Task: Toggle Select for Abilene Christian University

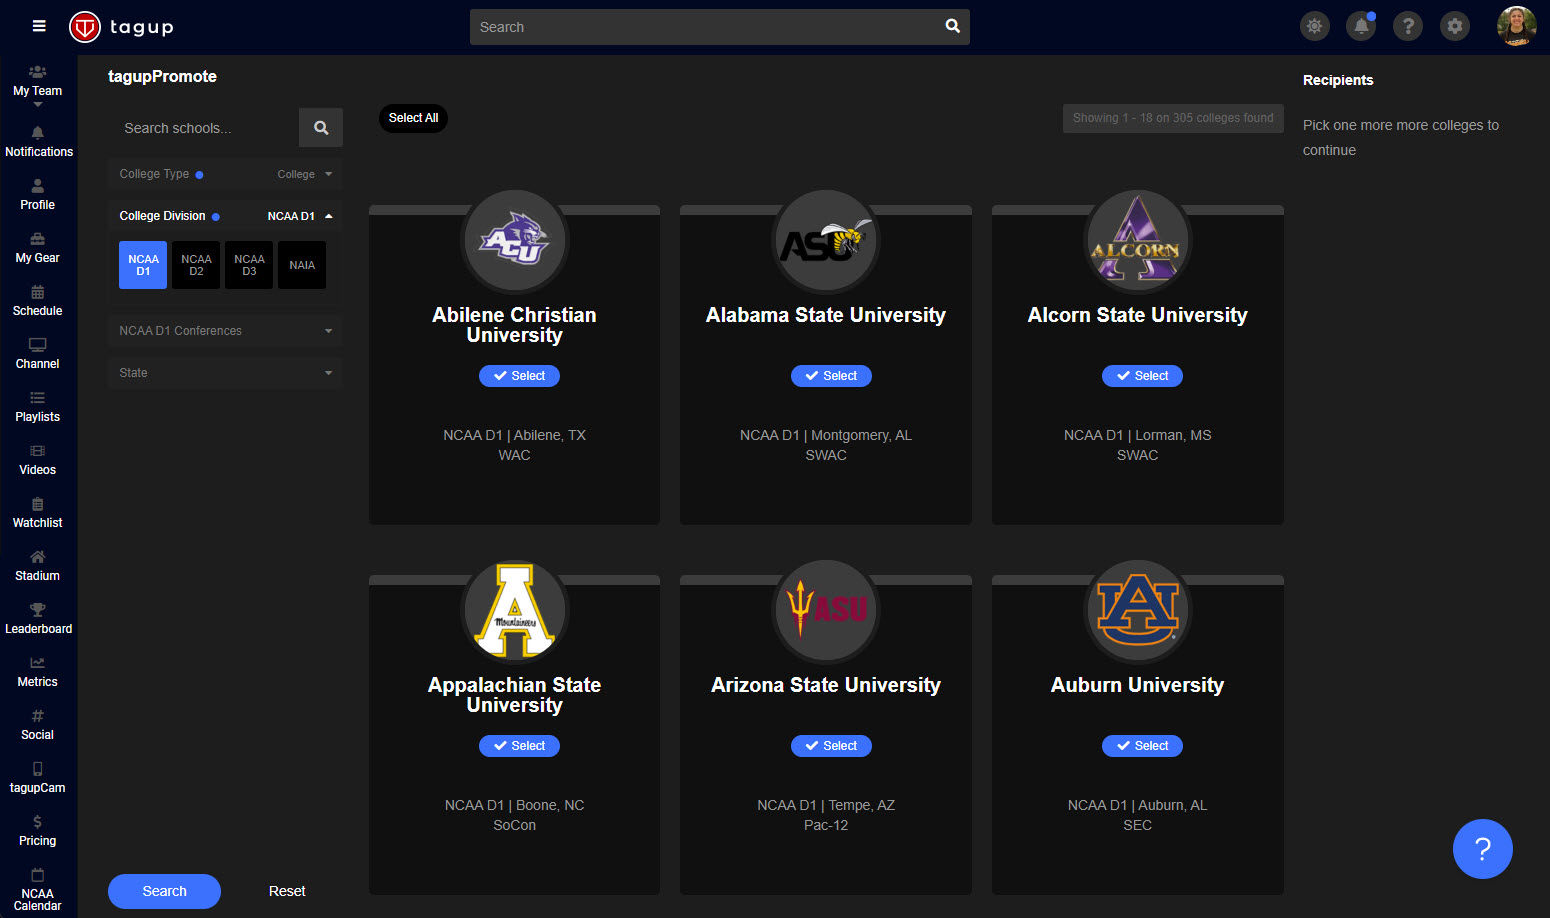Action: point(519,376)
